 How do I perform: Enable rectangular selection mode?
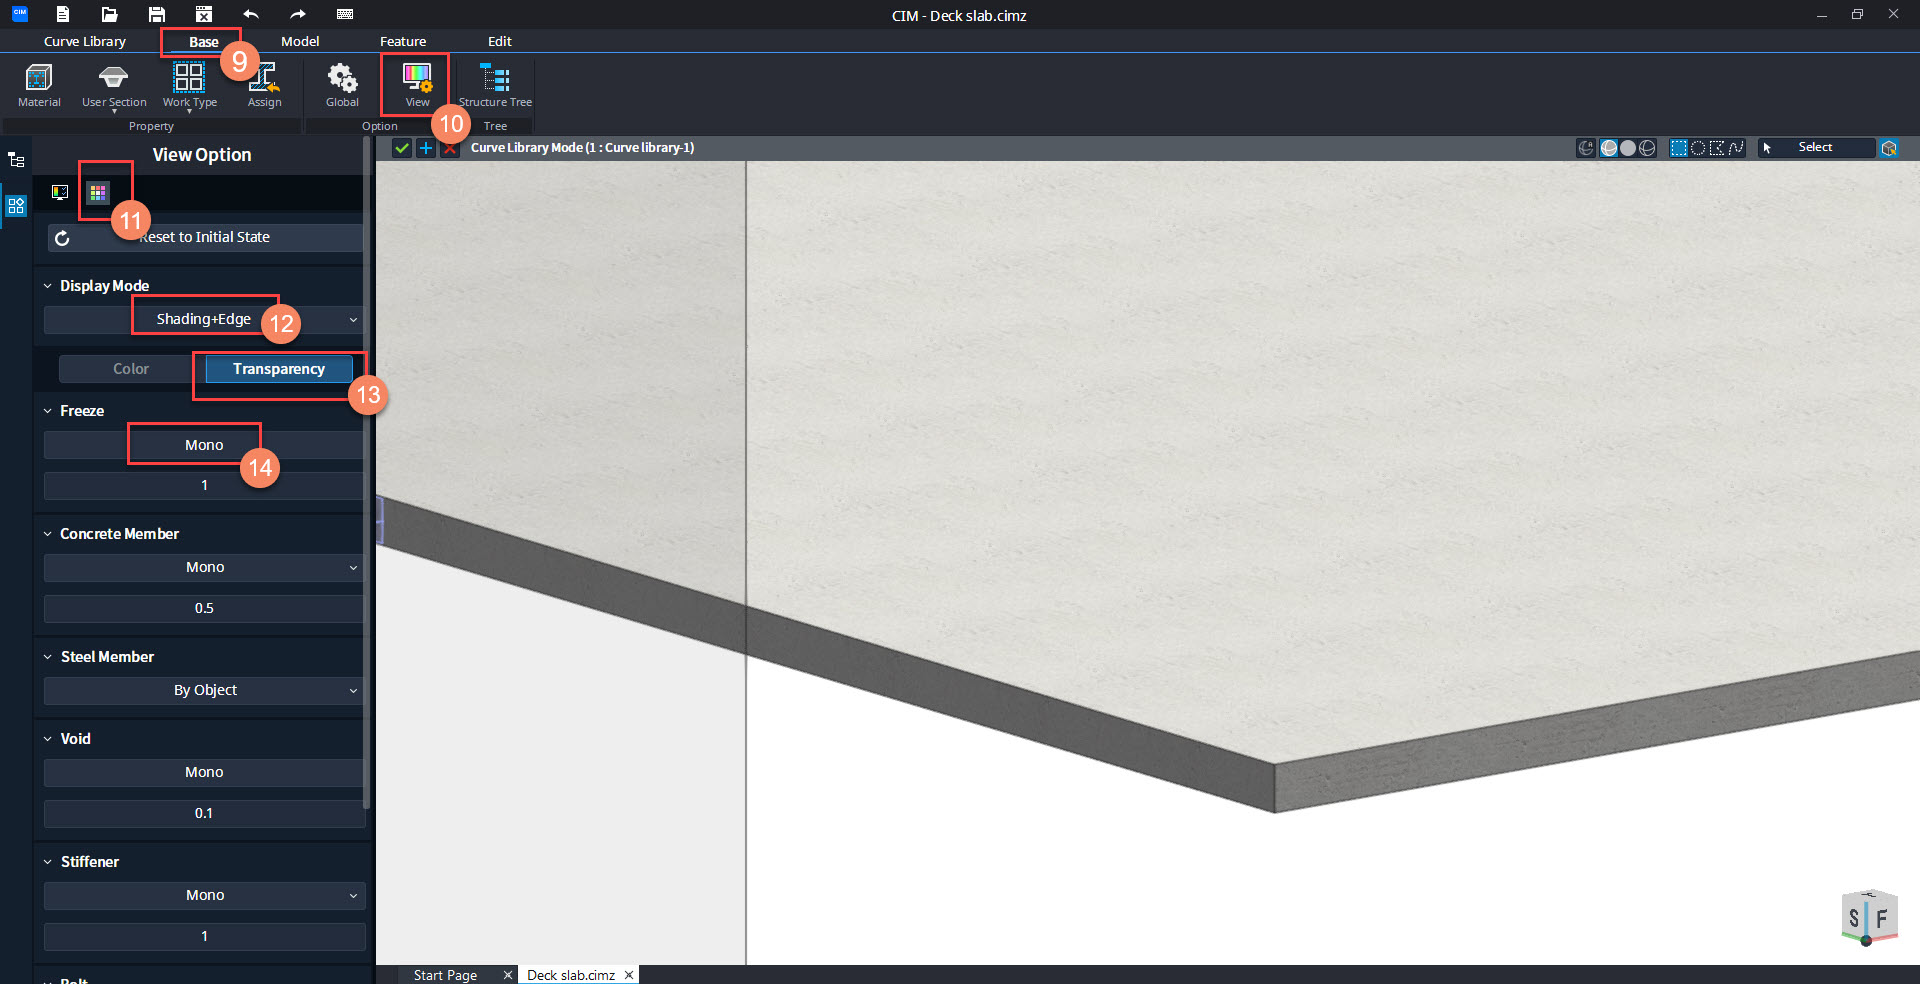click(1679, 148)
